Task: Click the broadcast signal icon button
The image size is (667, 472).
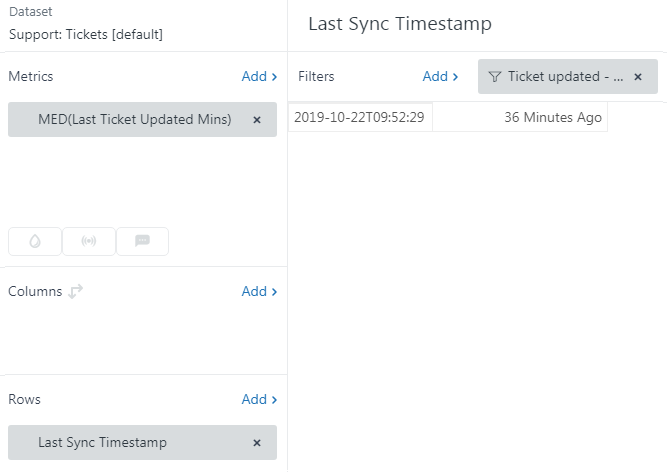Action: click(89, 241)
